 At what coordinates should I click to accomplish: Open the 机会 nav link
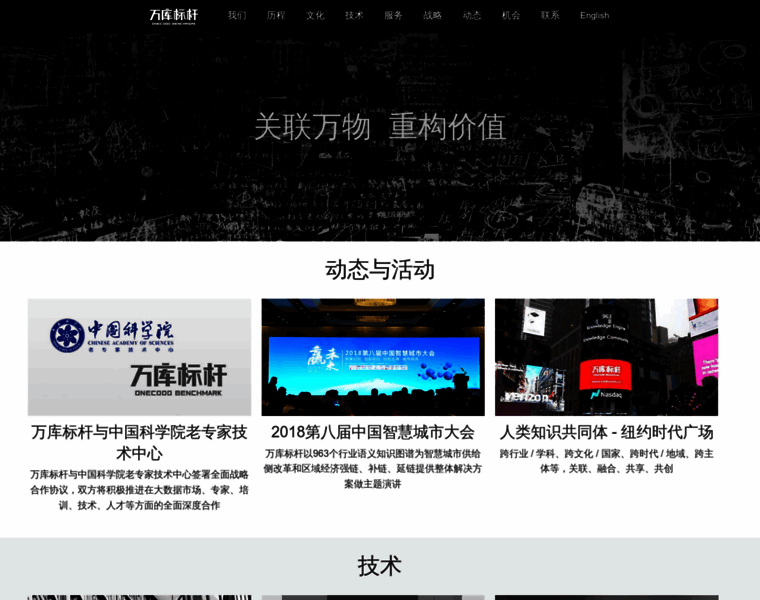[511, 16]
